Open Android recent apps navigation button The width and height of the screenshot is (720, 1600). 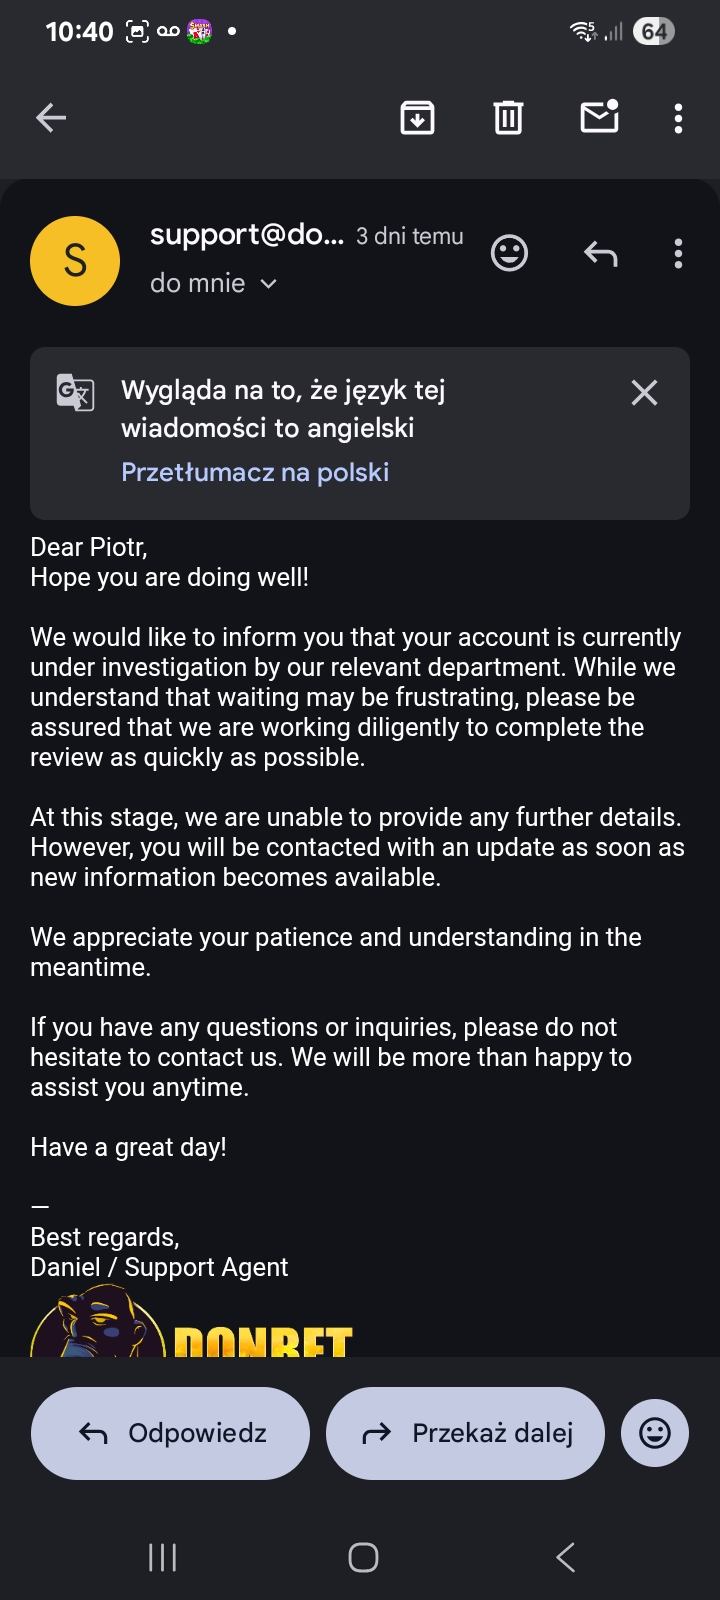(x=162, y=1557)
